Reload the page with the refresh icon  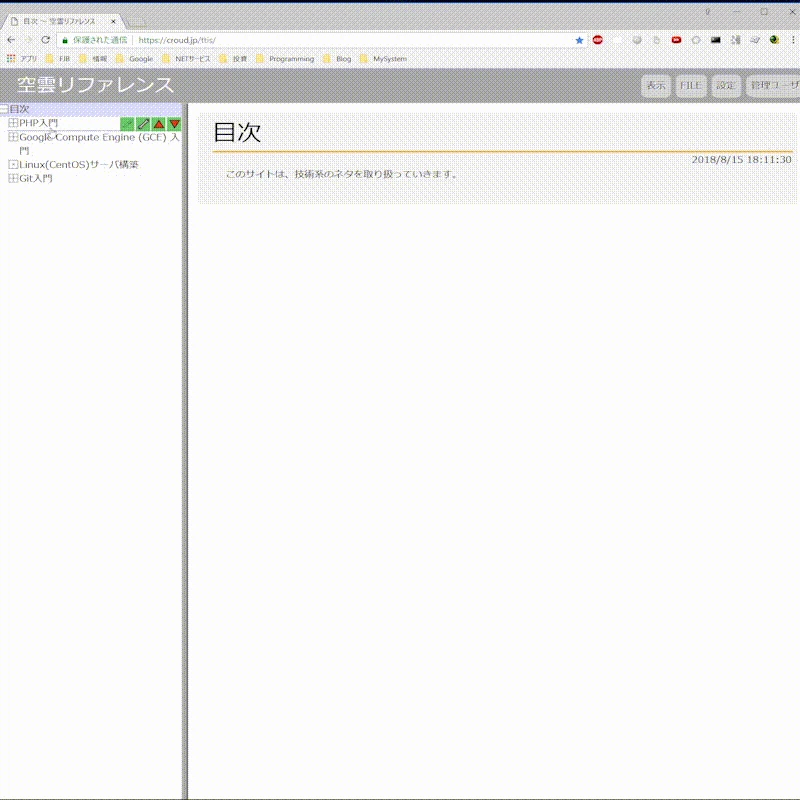(x=45, y=40)
